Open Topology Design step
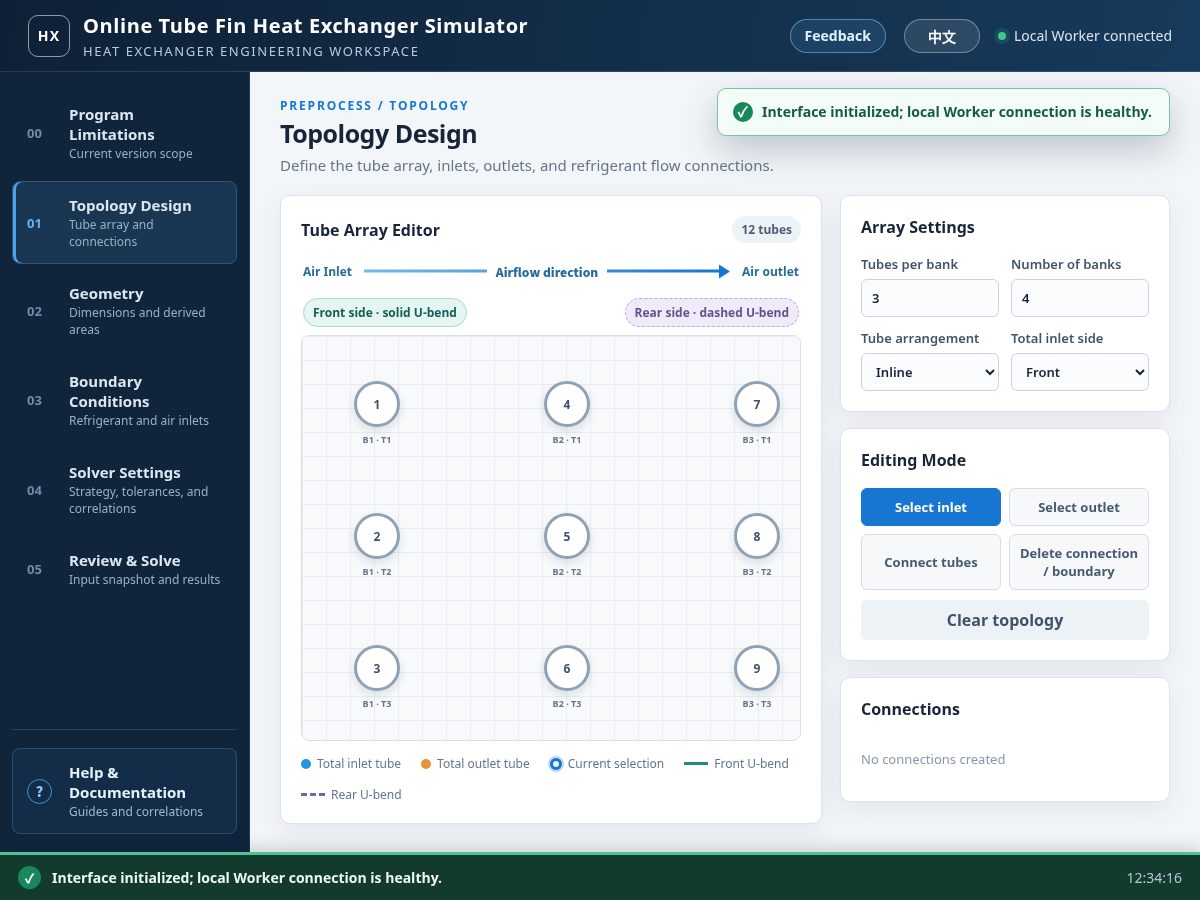 tap(125, 223)
